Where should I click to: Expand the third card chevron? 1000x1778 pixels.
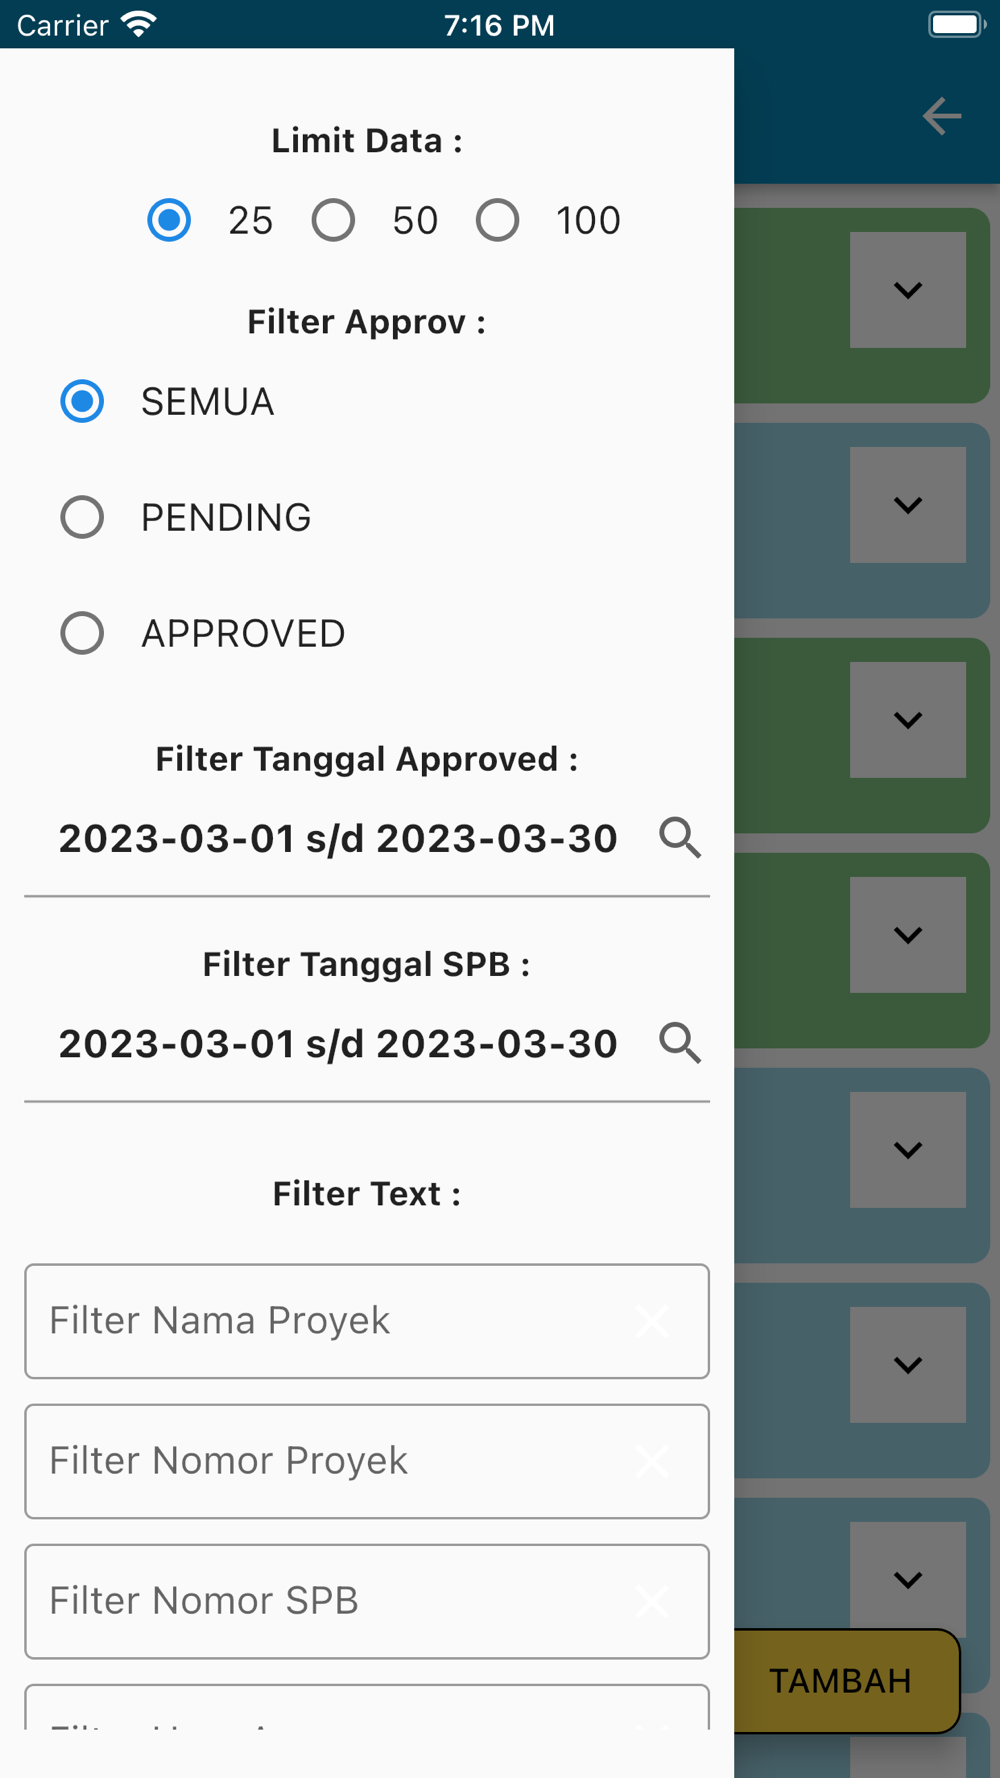tap(908, 720)
